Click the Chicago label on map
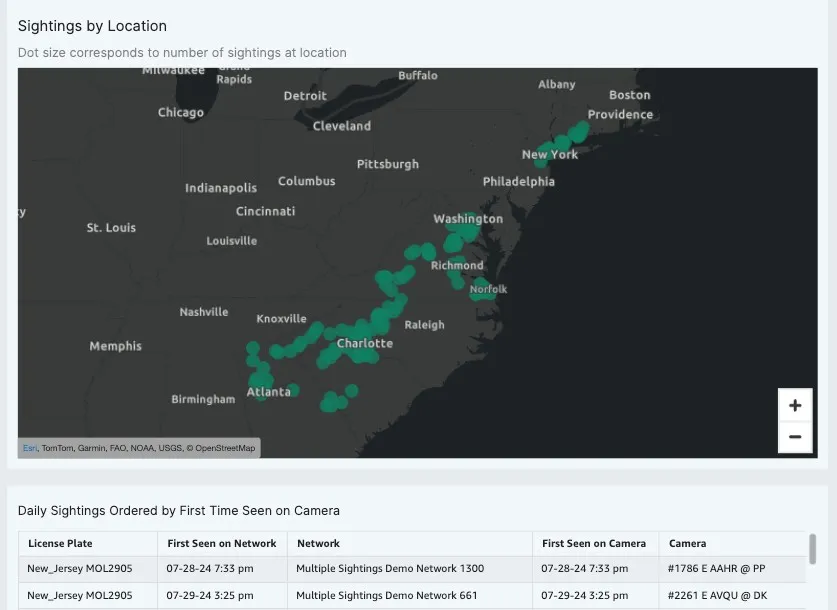This screenshot has width=837, height=610. point(180,113)
